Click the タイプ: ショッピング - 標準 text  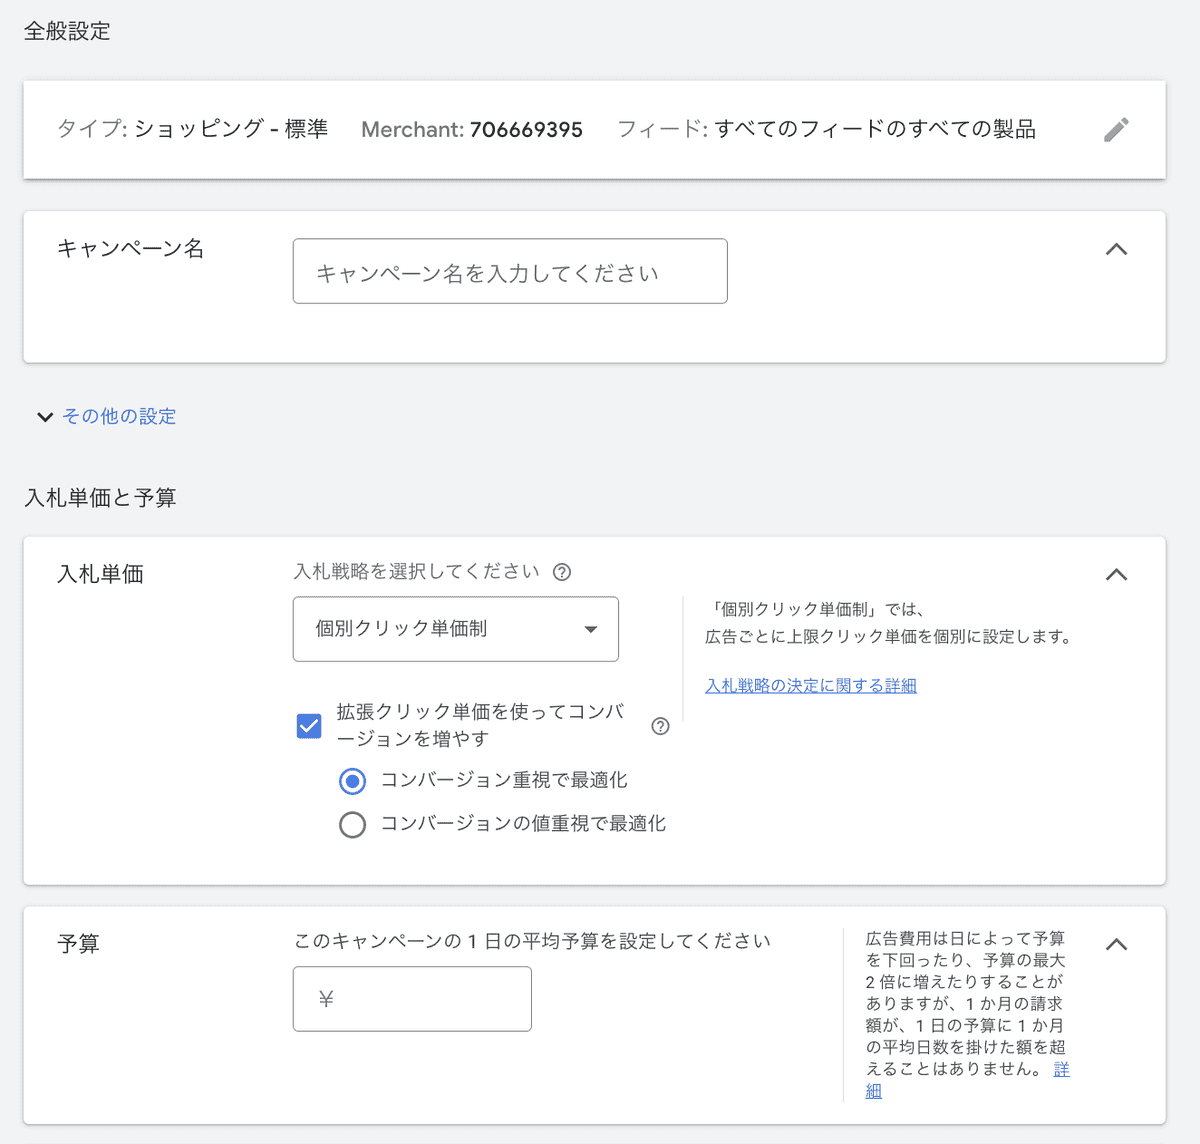(x=192, y=129)
